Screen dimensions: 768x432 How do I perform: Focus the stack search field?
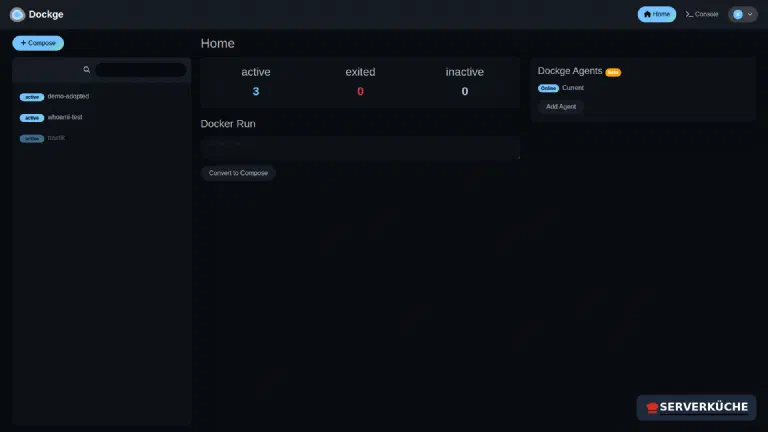coord(141,70)
